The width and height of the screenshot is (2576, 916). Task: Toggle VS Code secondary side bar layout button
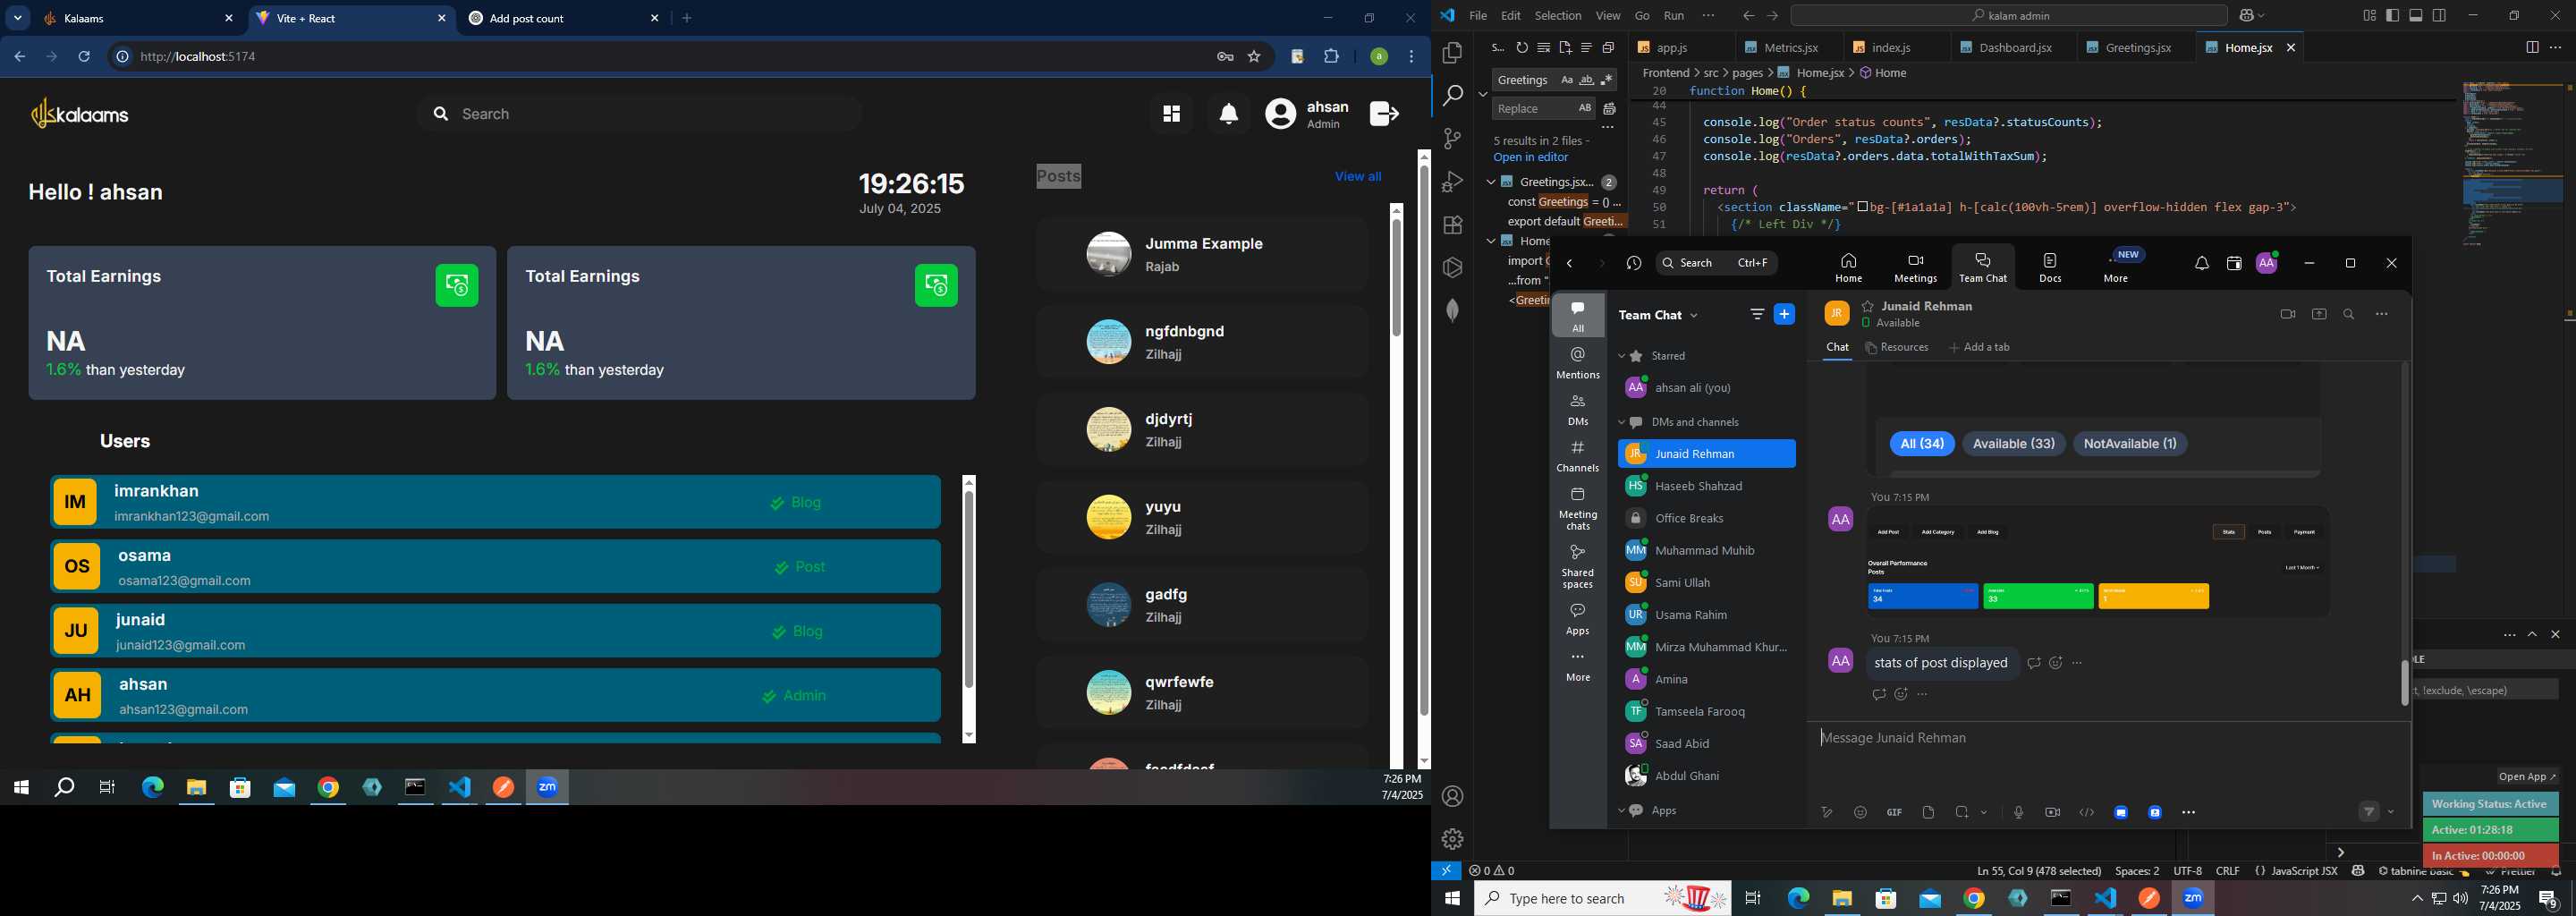click(x=2440, y=16)
